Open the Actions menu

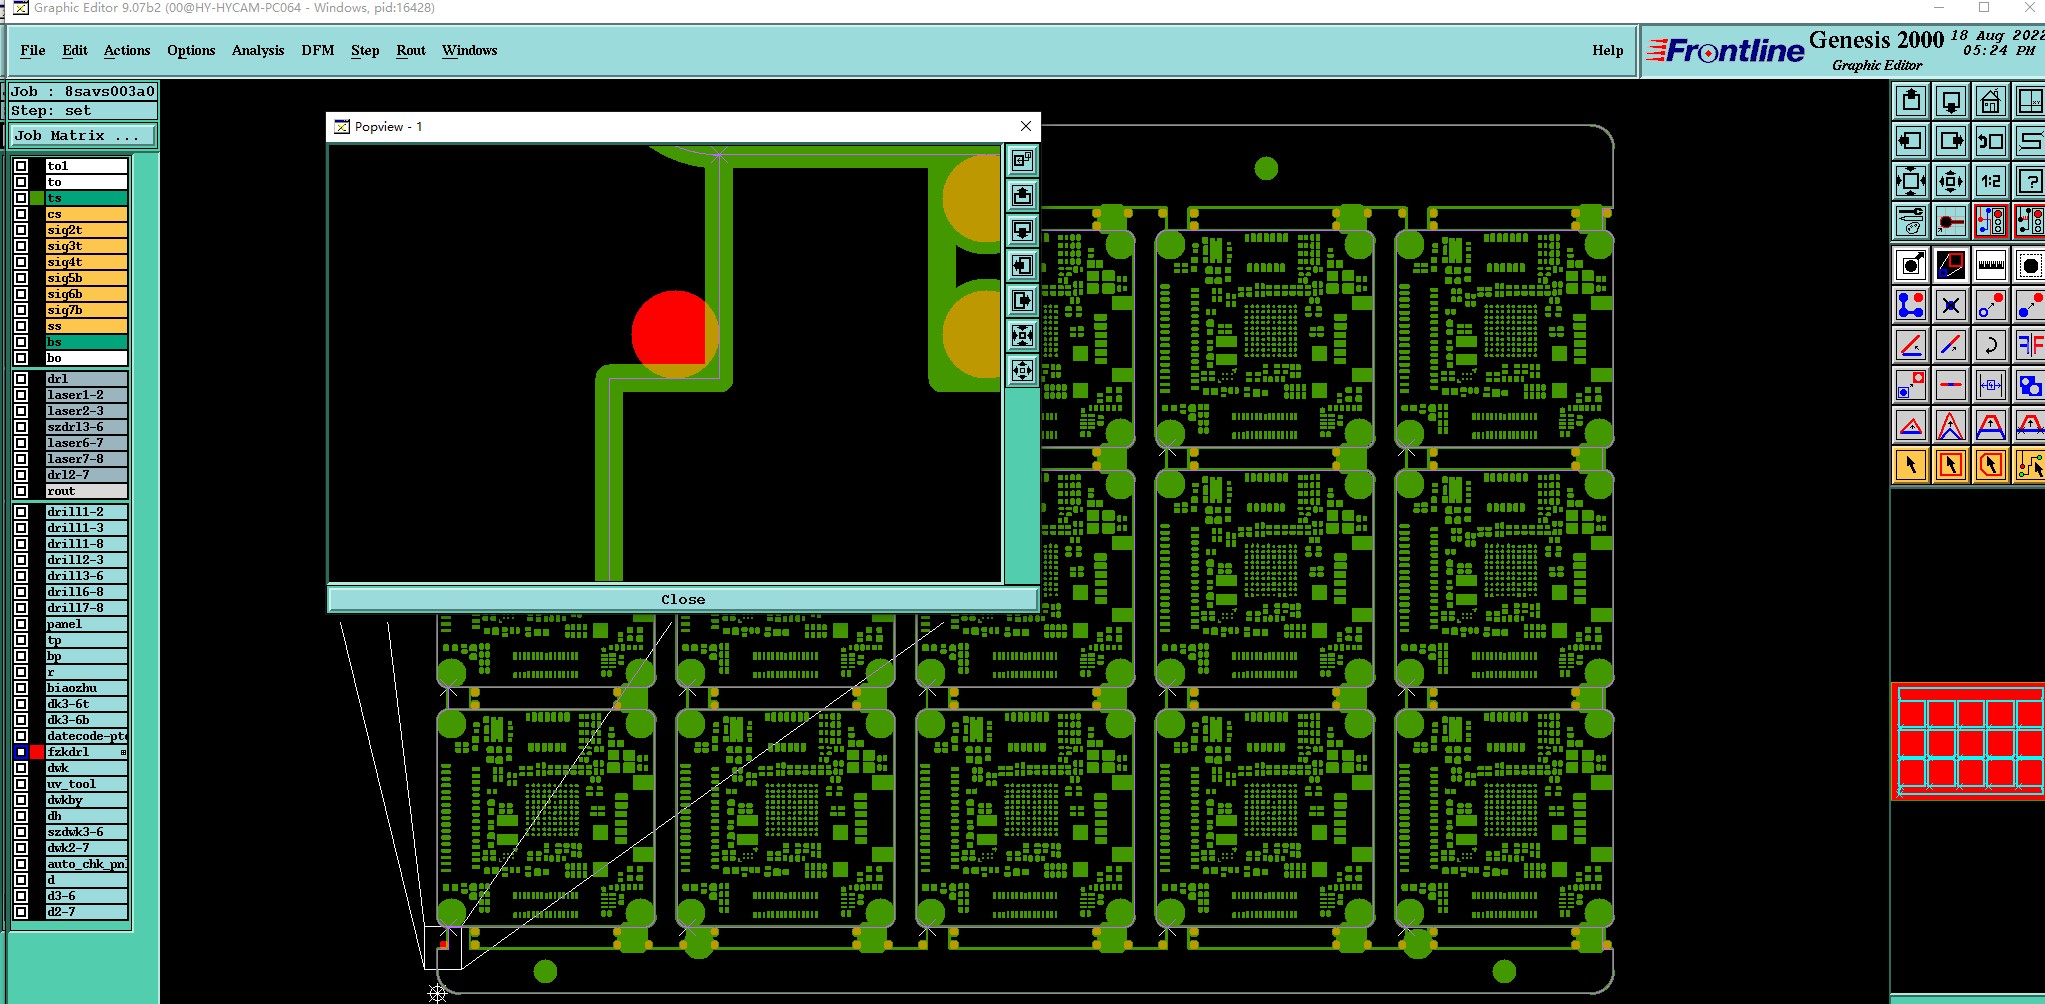[127, 50]
